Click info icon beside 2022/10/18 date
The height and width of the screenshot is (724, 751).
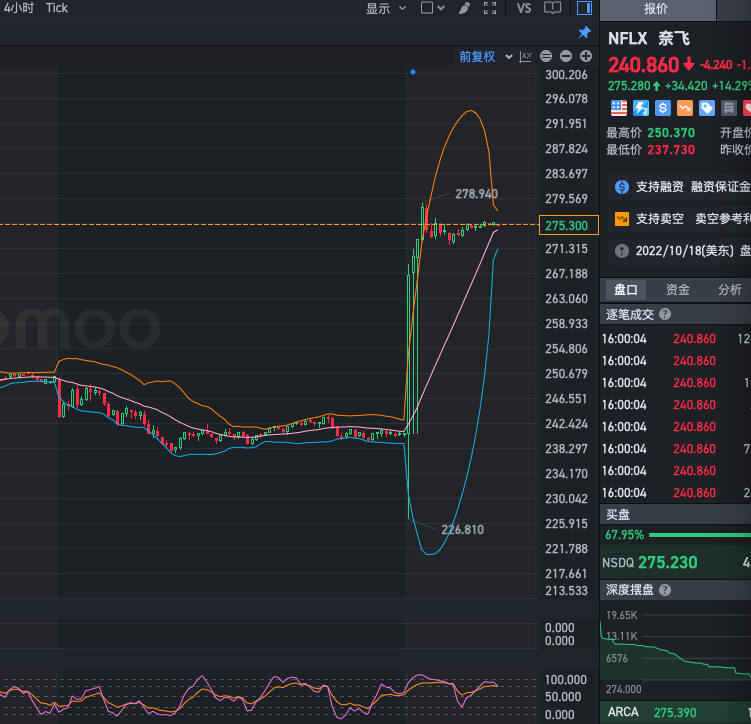point(622,251)
